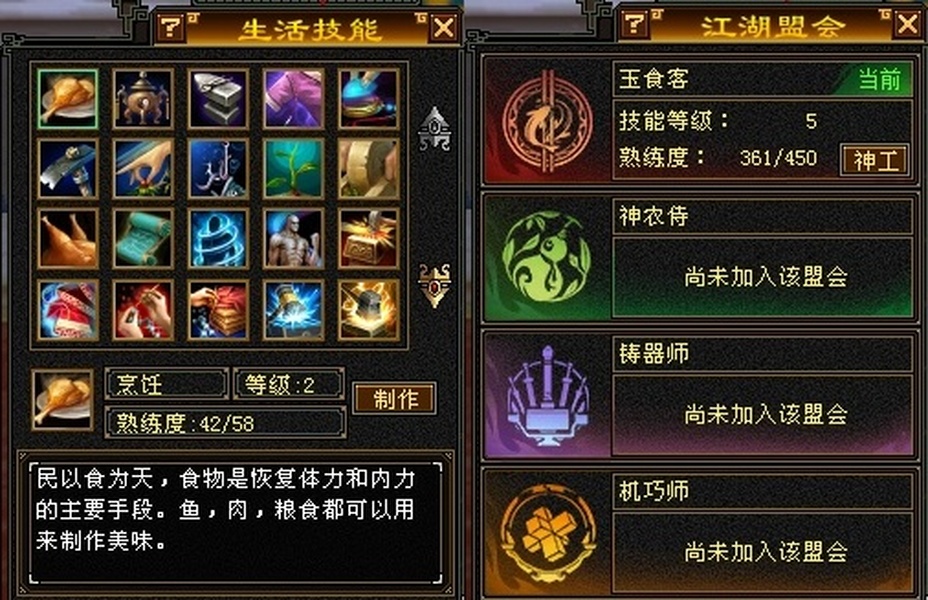
Task: Select the muscular man skill icon
Action: [294, 238]
